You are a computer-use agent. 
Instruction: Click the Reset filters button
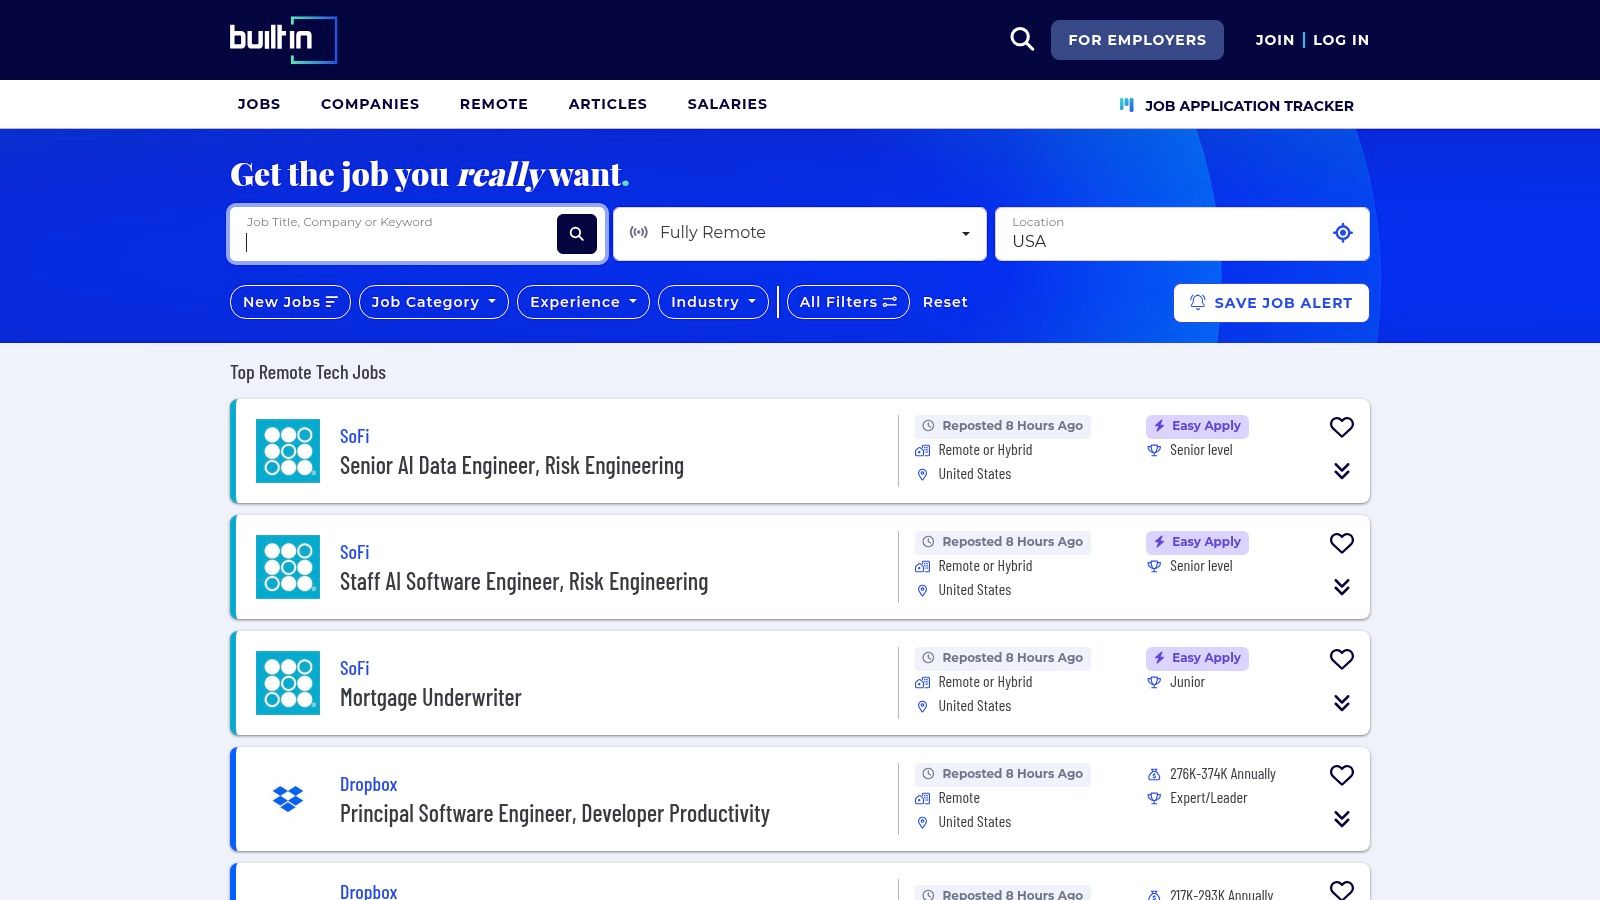point(944,301)
